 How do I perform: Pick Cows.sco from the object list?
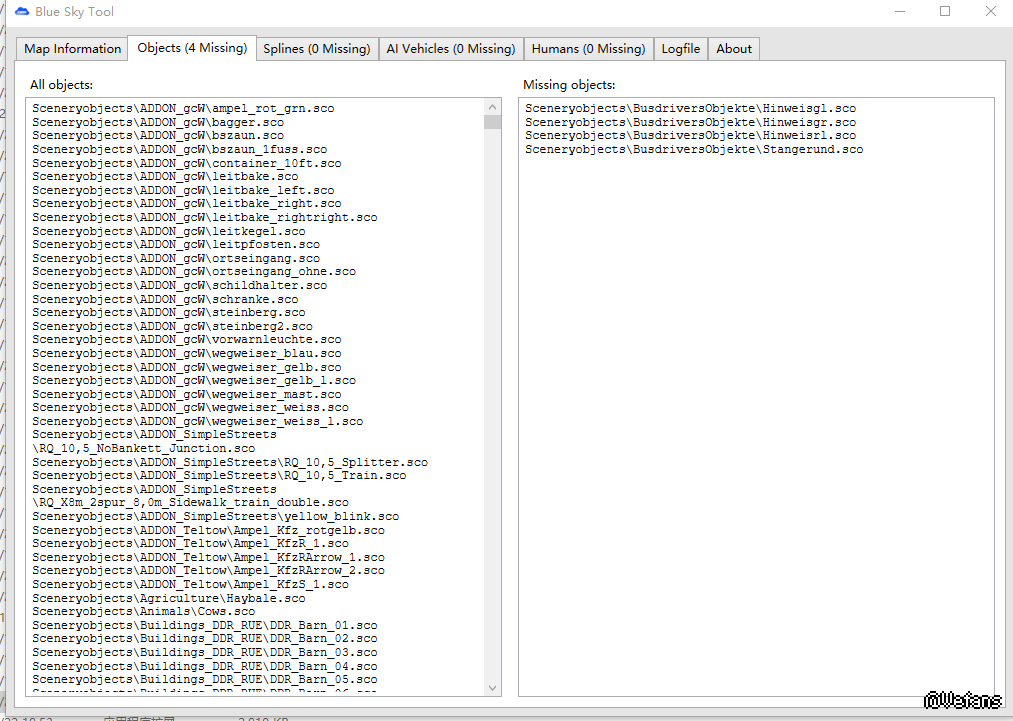[143, 611]
